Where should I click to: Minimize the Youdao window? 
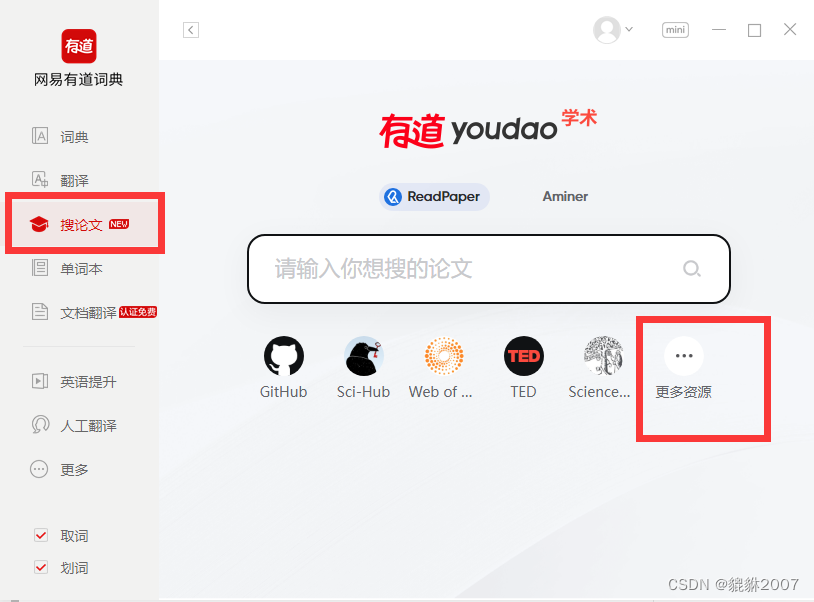click(x=719, y=30)
